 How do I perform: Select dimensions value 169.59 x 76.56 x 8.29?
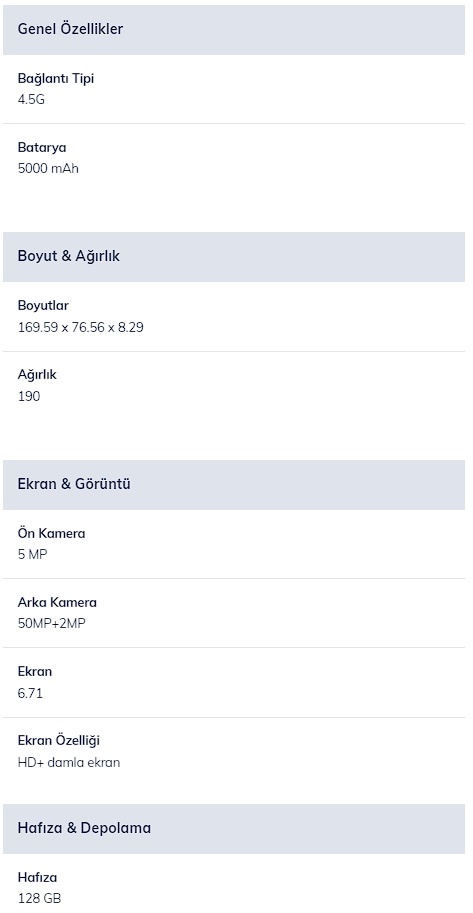coord(80,327)
